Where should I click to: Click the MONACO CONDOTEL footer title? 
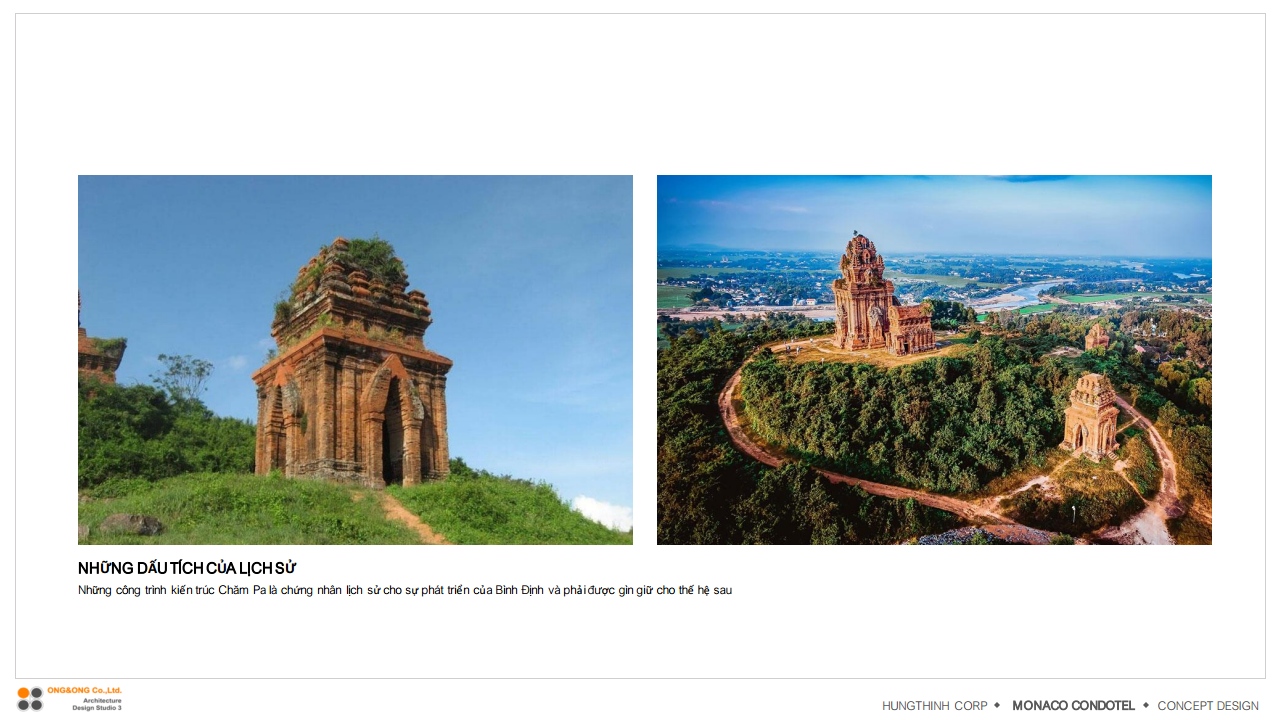click(1073, 706)
